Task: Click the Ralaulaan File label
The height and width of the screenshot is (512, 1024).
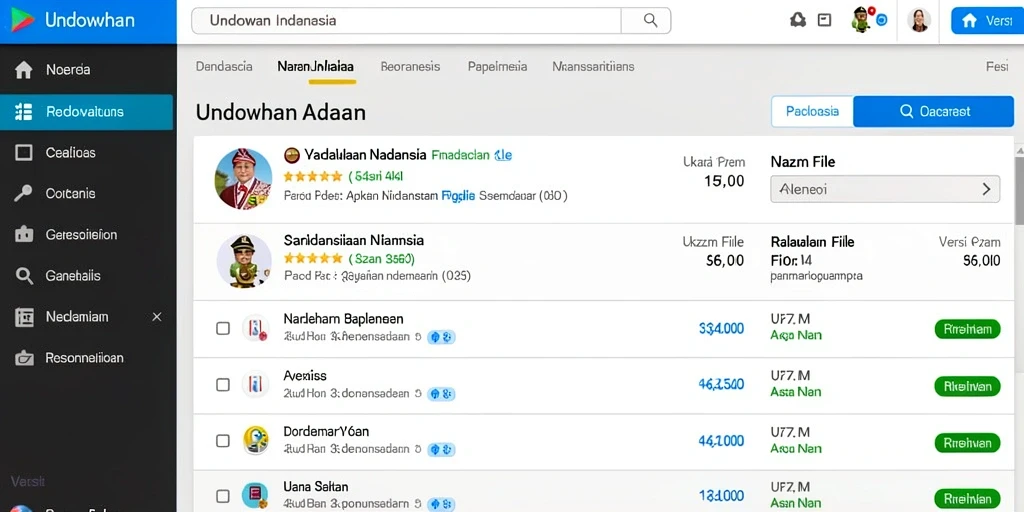Action: [812, 242]
